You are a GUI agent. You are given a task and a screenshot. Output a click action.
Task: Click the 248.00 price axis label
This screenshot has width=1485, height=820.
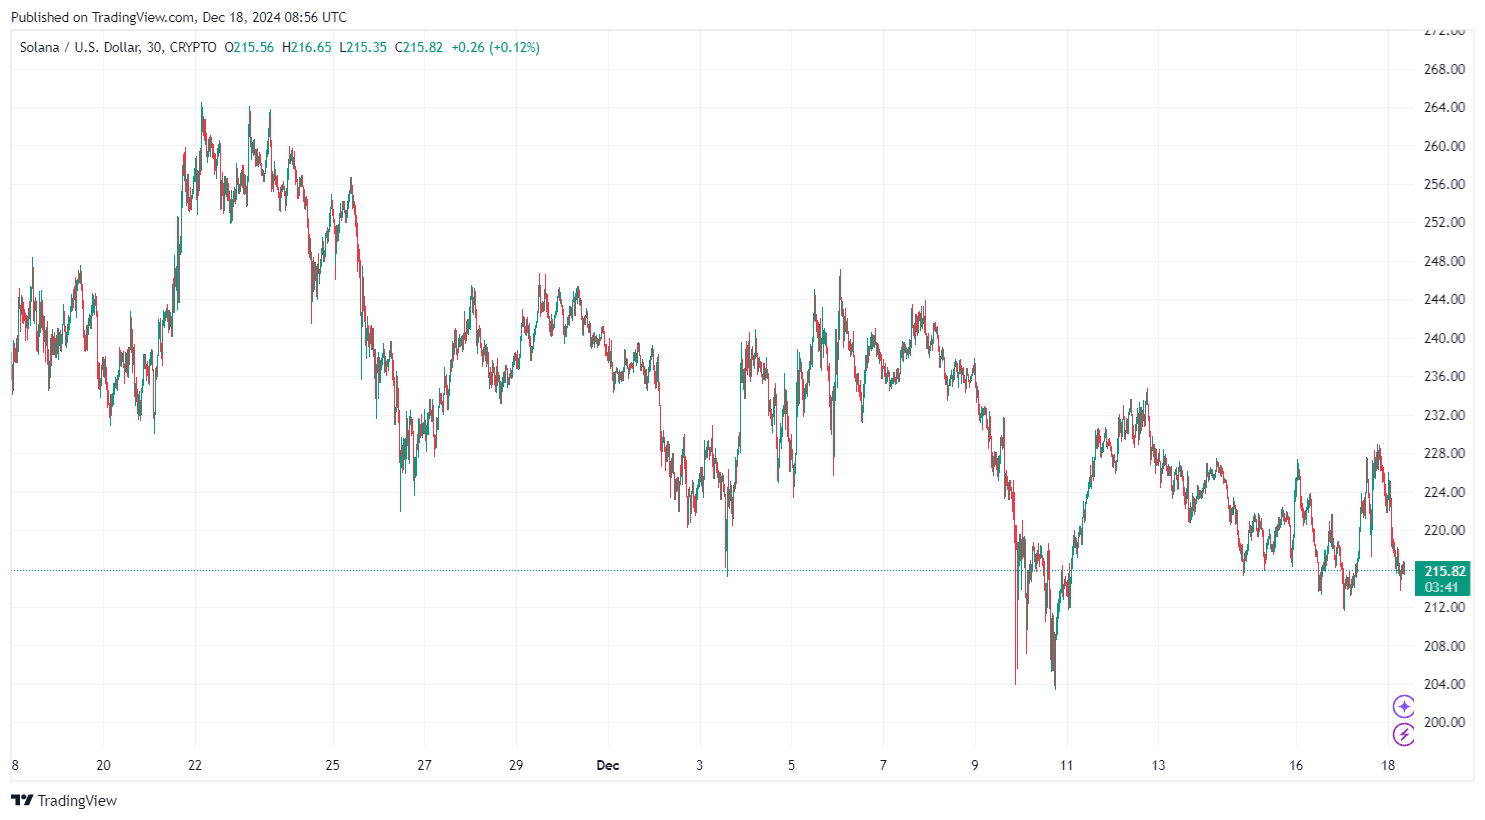(x=1444, y=261)
